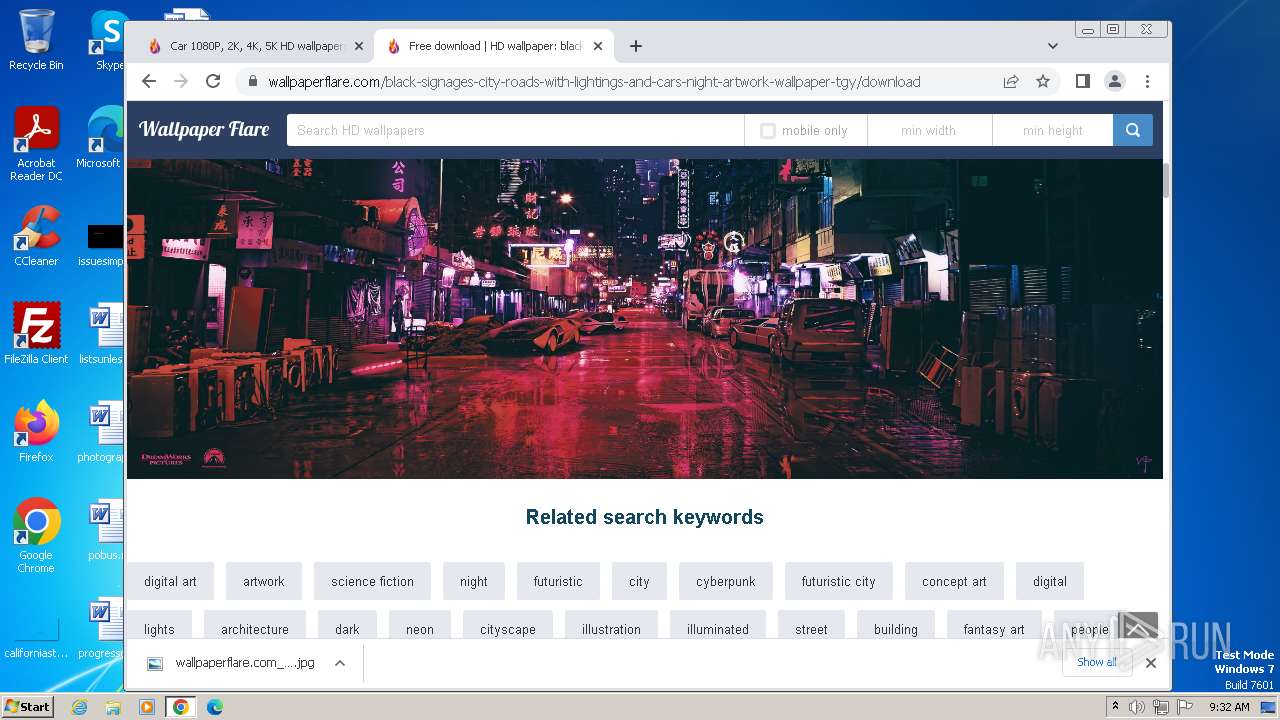Image resolution: width=1280 pixels, height=720 pixels.
Task: Select the building keyword
Action: point(896,627)
